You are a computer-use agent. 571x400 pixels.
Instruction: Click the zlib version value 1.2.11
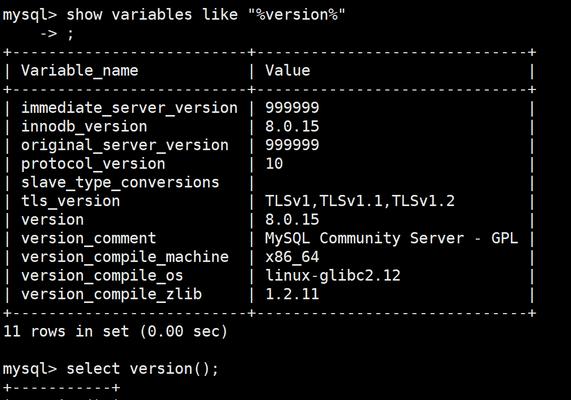click(x=292, y=294)
